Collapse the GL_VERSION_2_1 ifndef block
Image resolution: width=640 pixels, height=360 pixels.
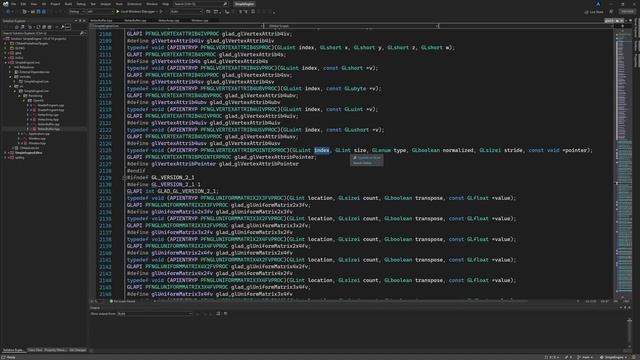pyautogui.click(x=124, y=178)
